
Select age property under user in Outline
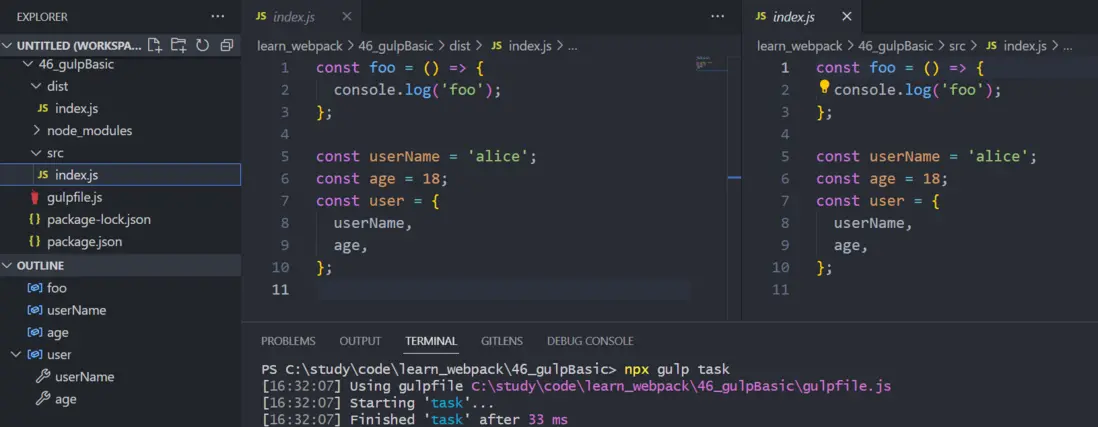pos(66,399)
